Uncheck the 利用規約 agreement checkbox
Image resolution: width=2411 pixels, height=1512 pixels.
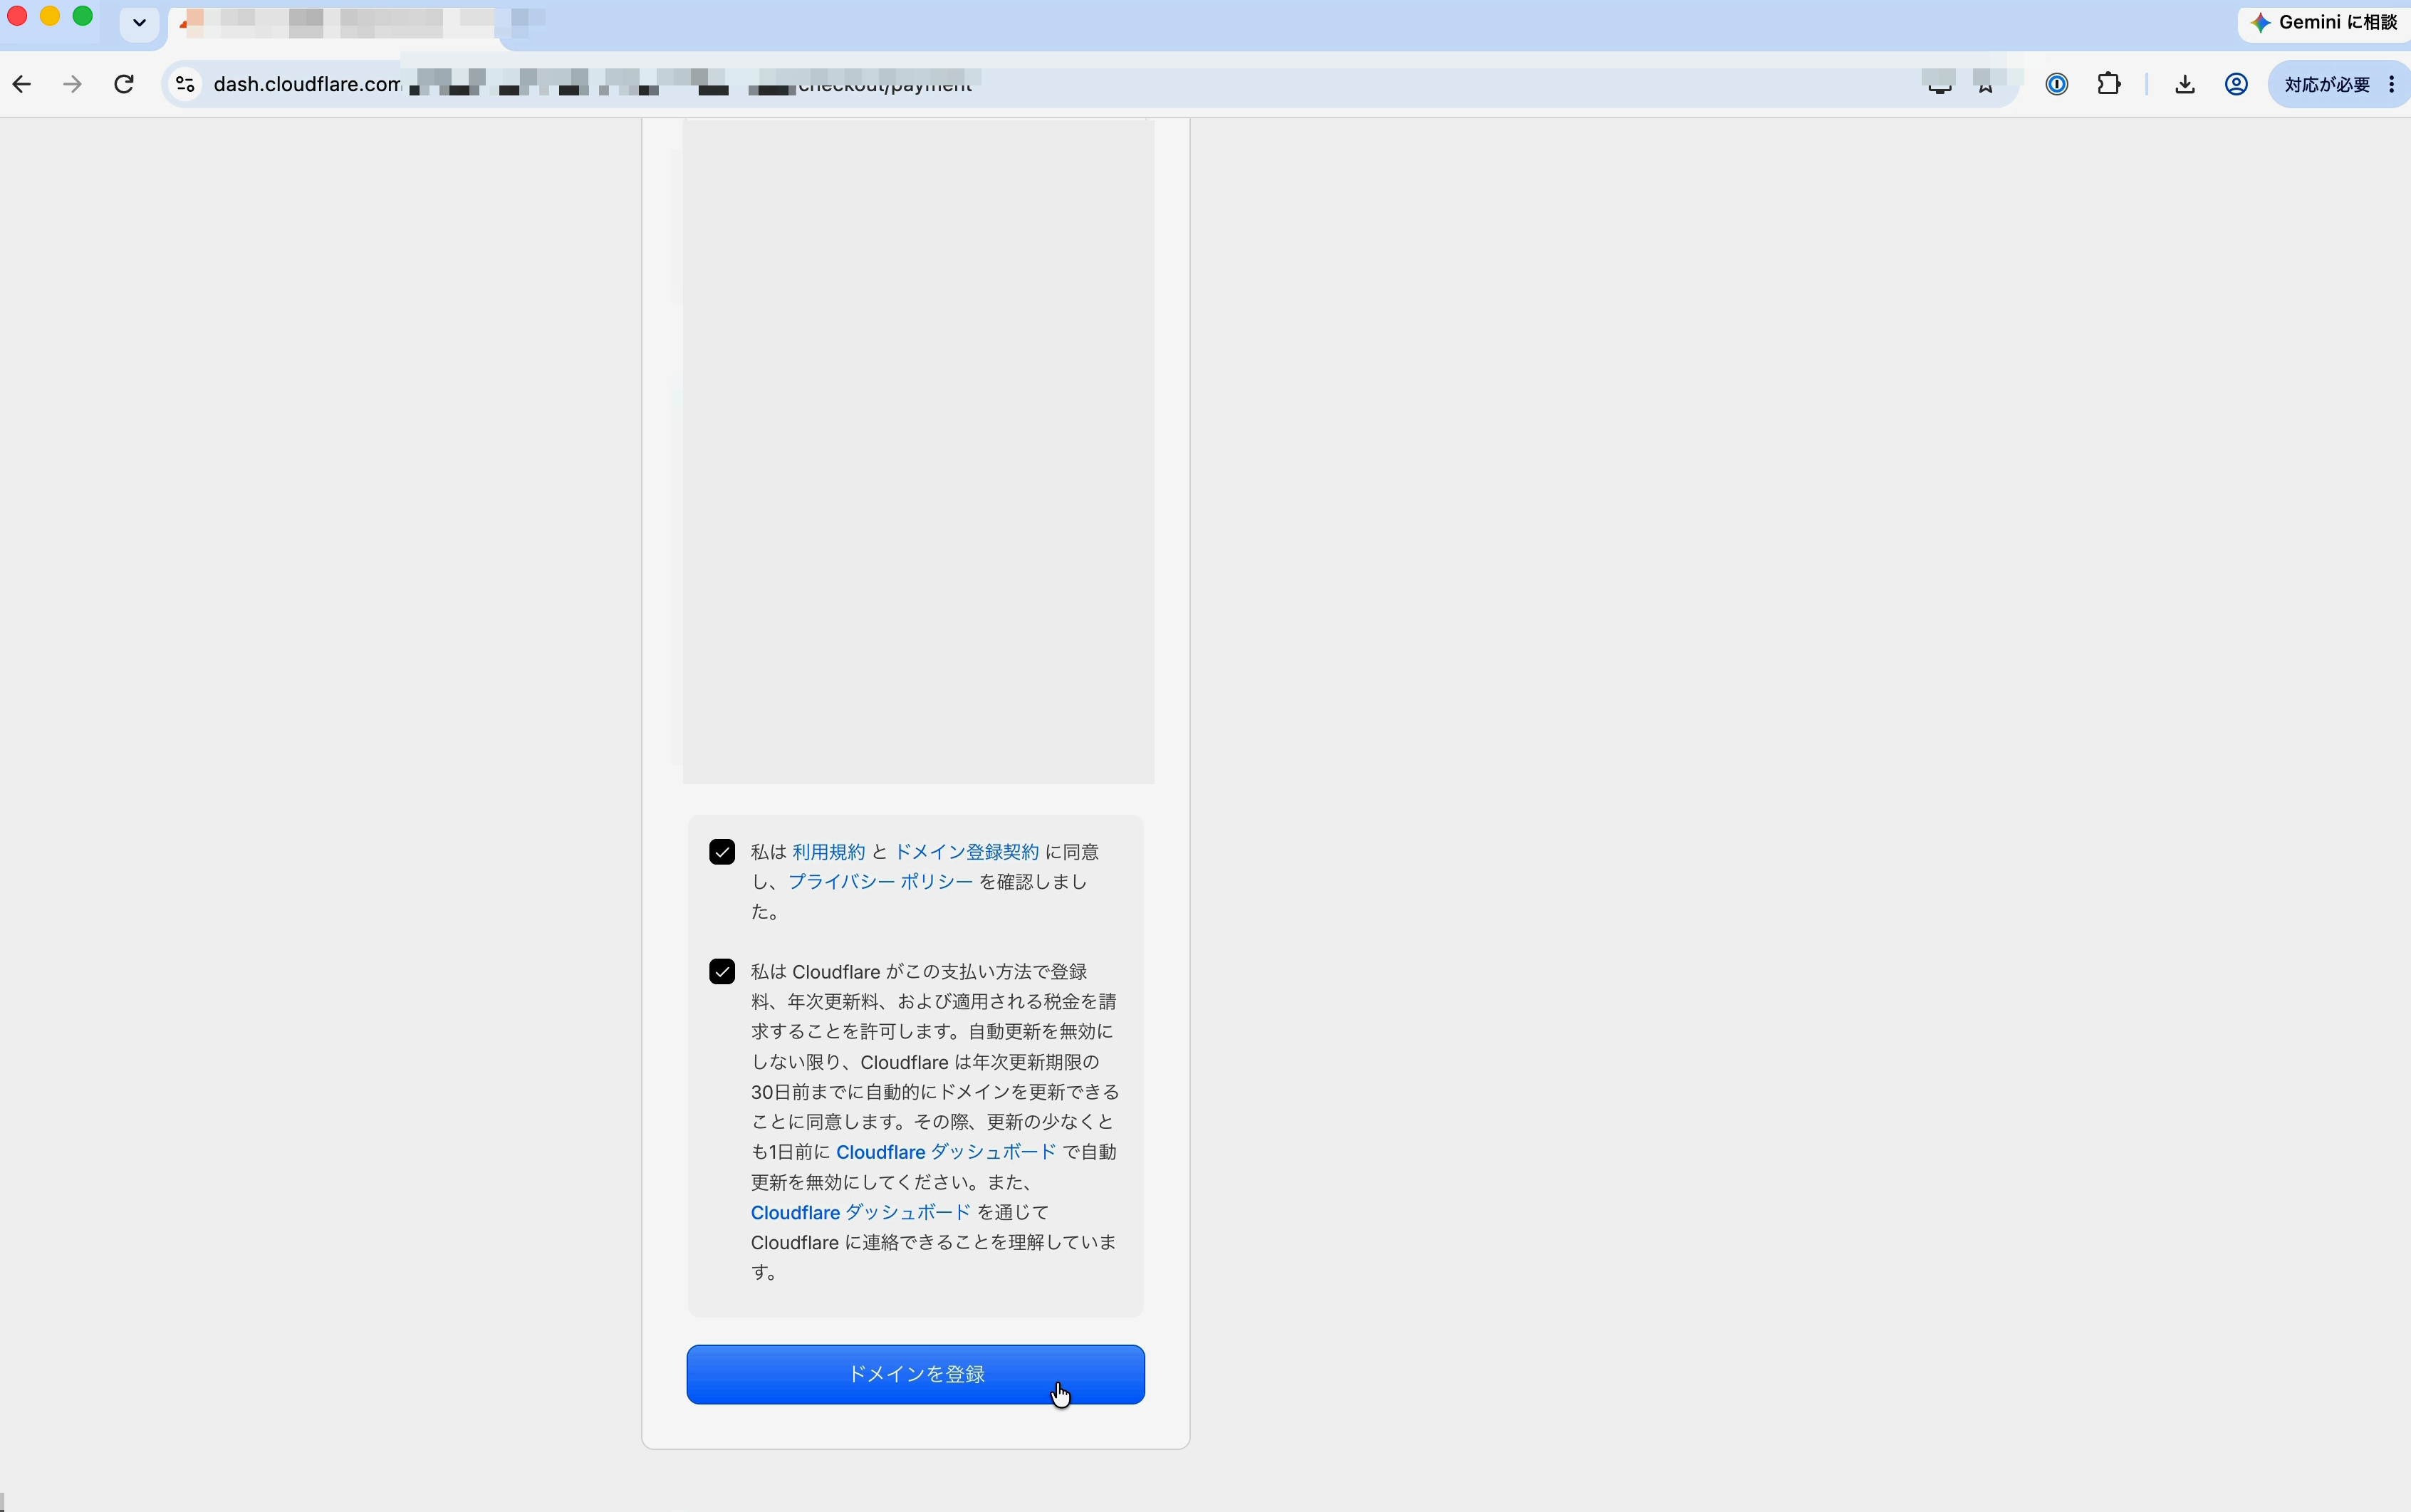[722, 852]
